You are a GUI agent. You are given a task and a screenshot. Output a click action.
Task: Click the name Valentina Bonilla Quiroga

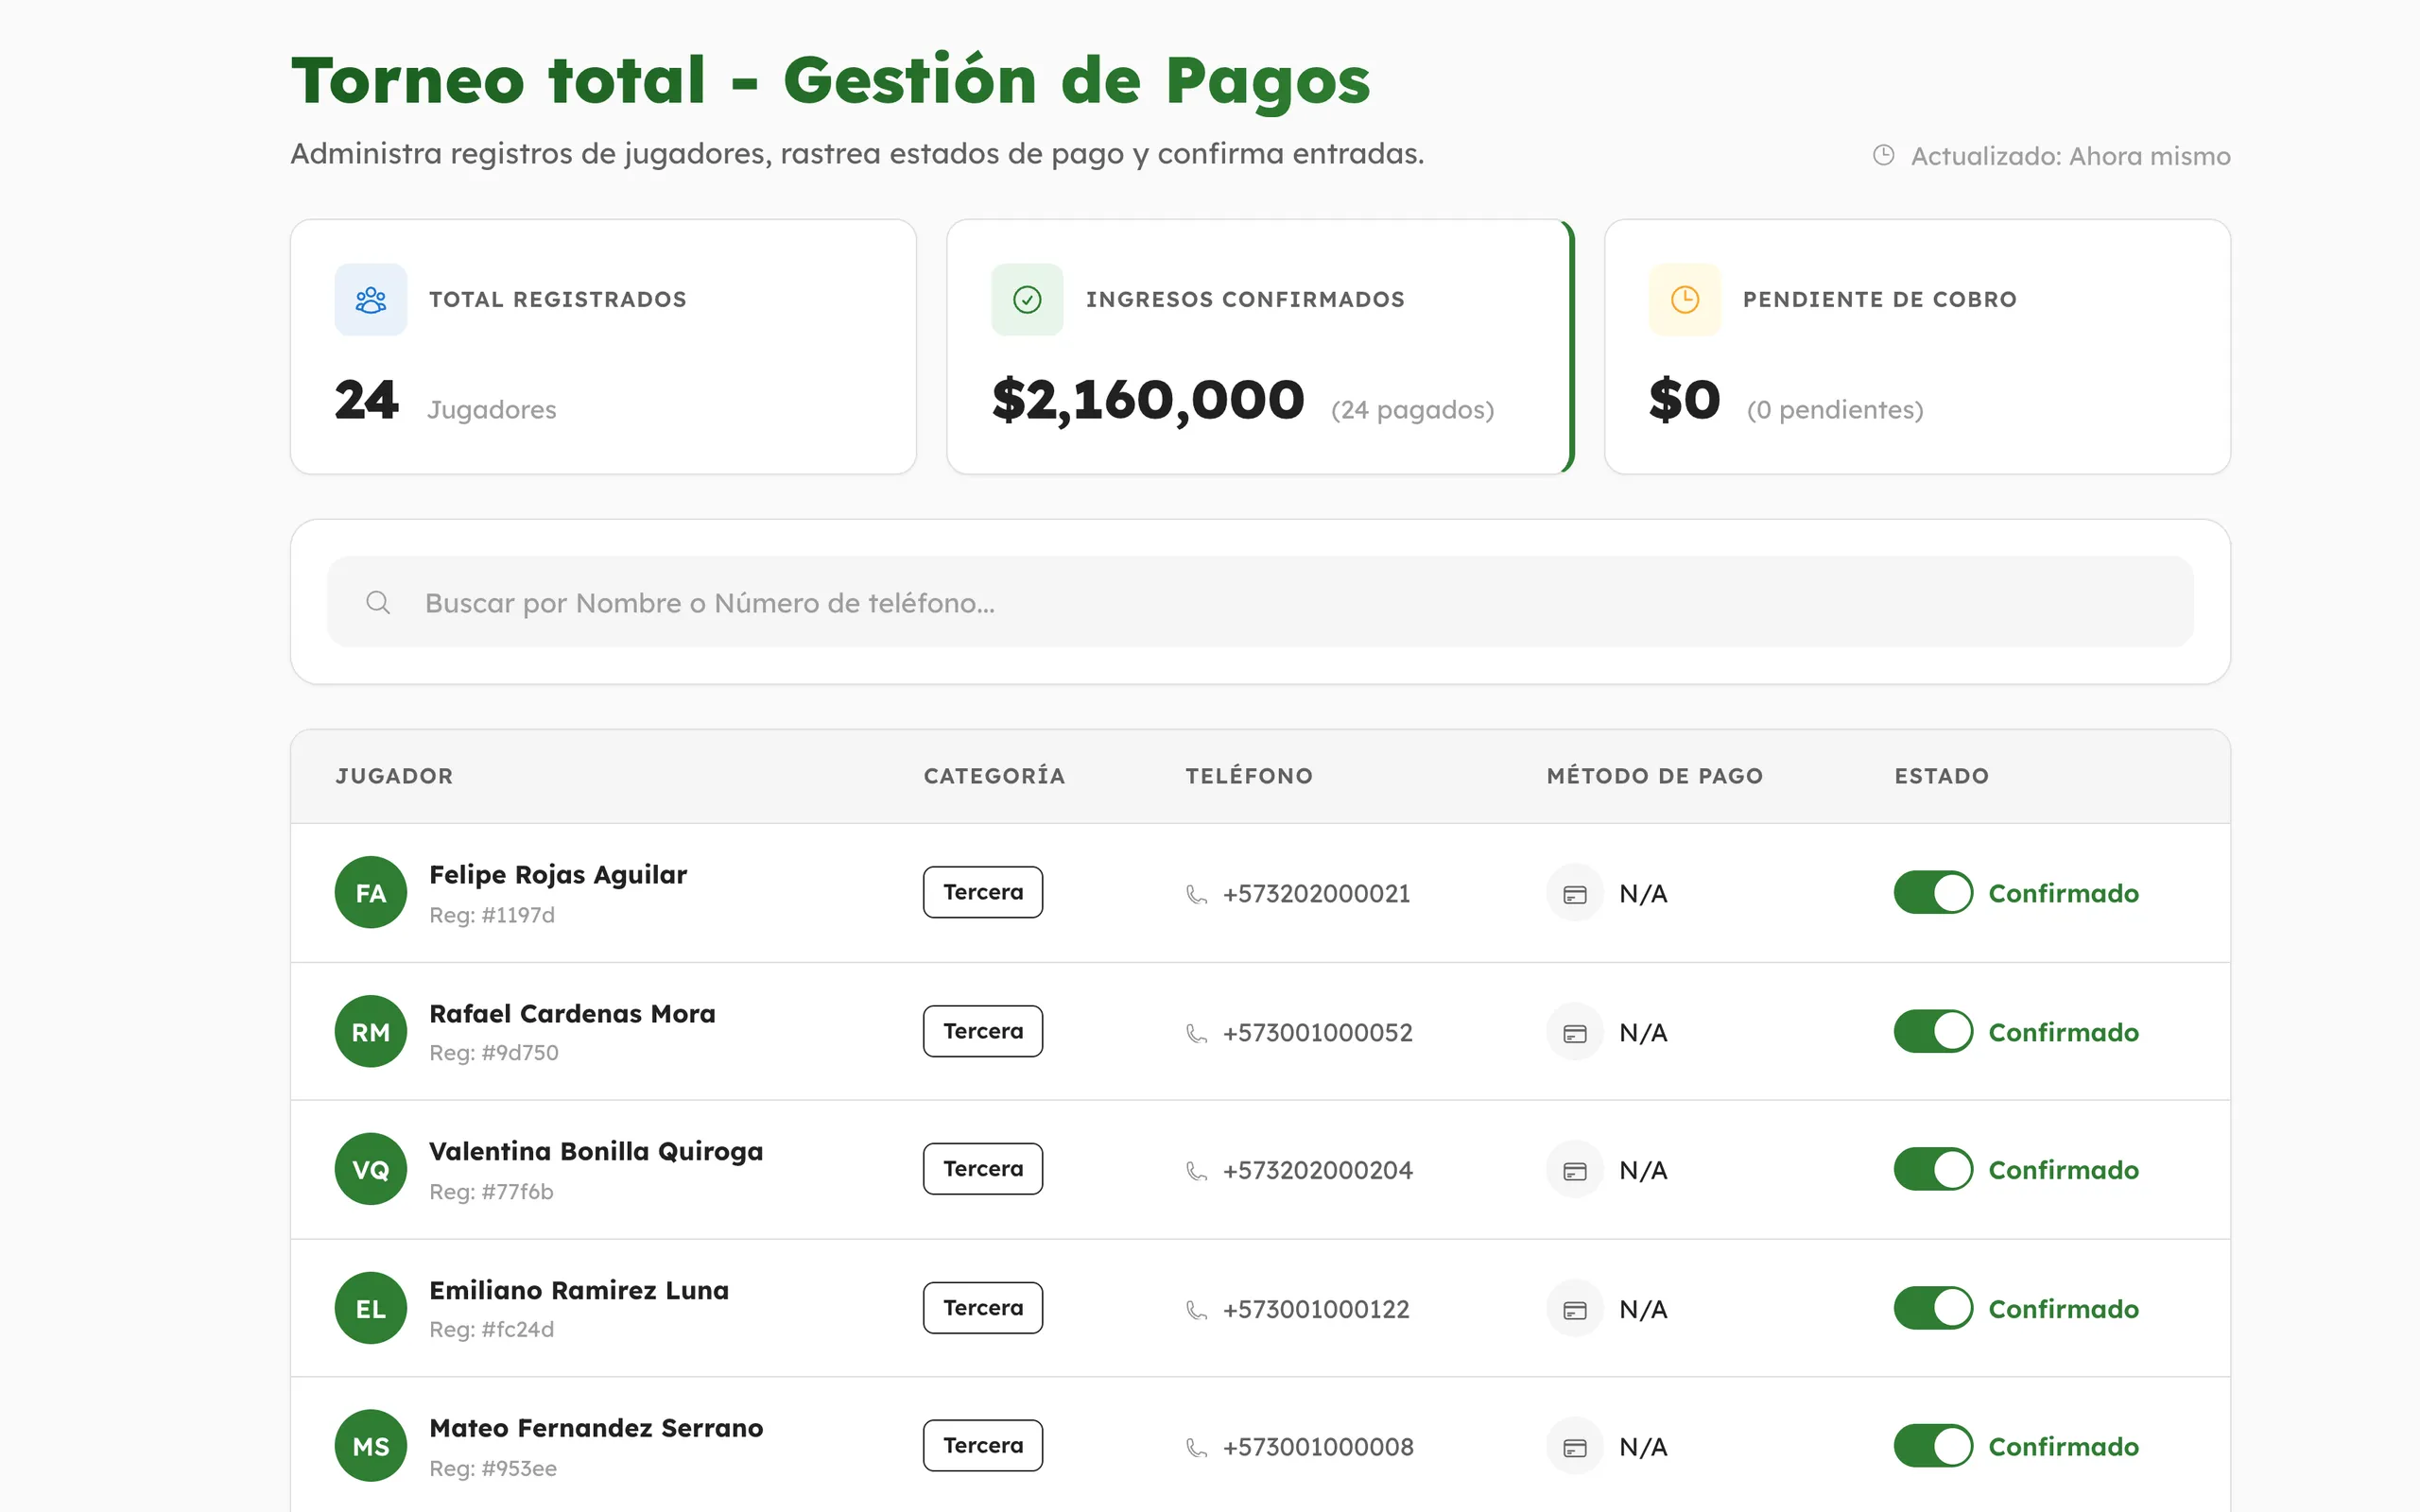coord(596,1152)
